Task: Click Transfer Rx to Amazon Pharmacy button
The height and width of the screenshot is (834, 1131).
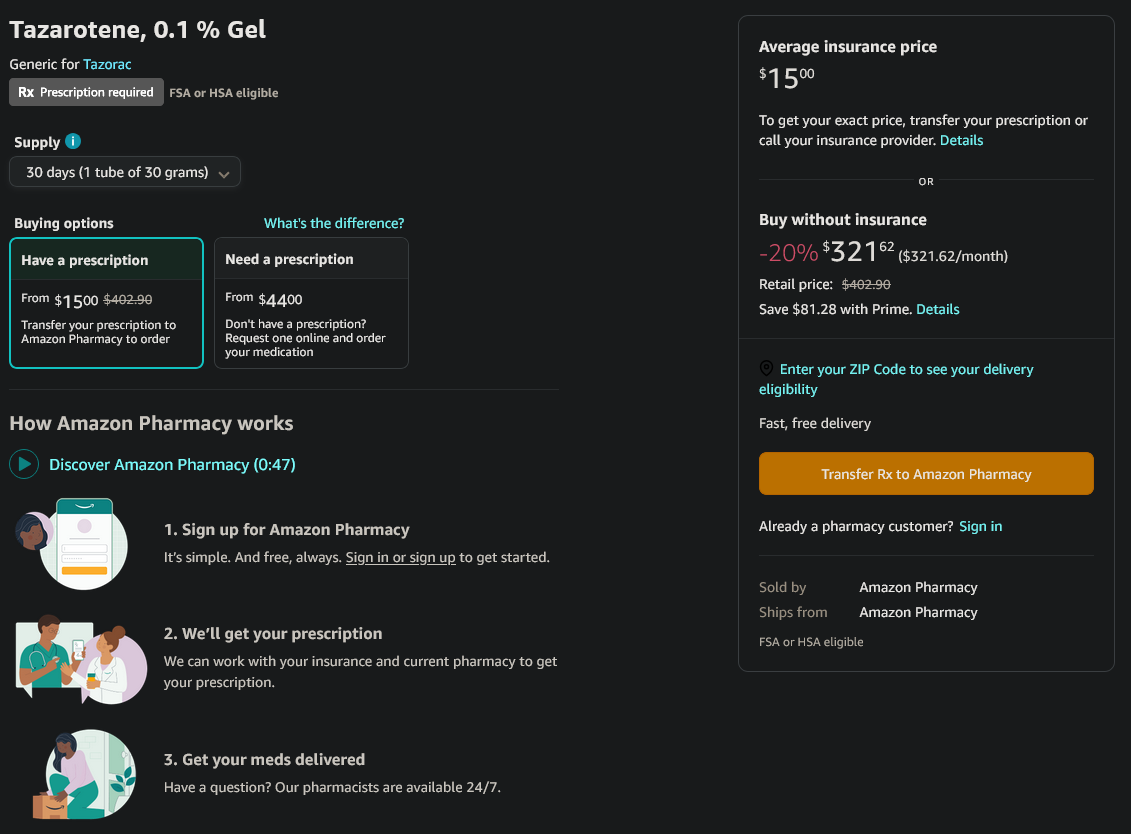Action: (926, 473)
